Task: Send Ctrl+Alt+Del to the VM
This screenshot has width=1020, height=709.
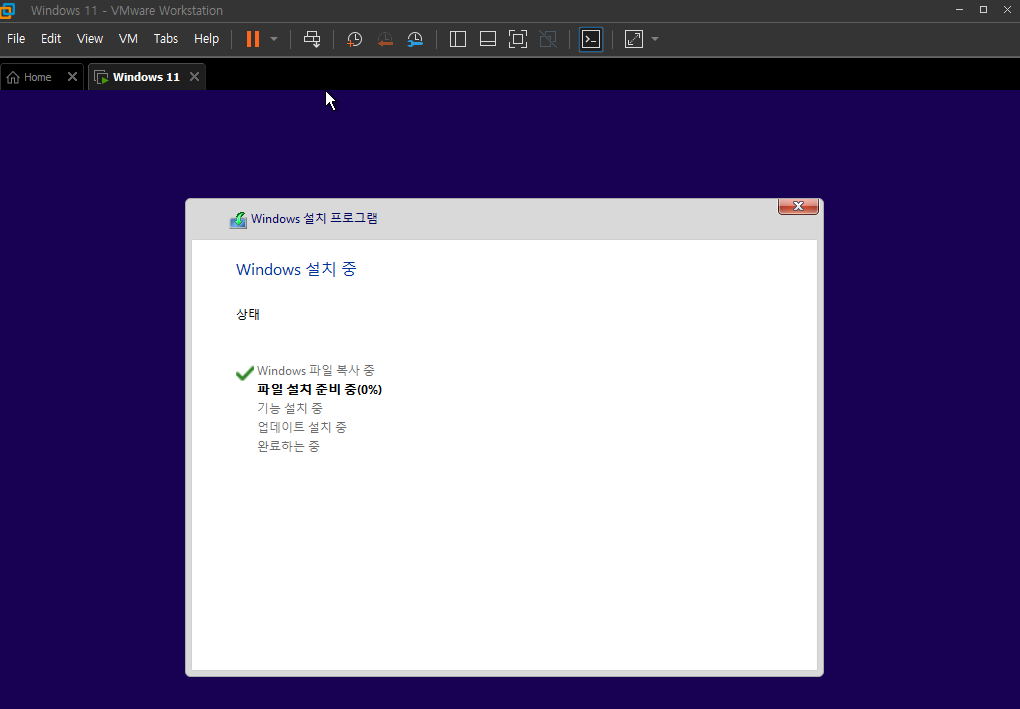Action: tap(312, 39)
